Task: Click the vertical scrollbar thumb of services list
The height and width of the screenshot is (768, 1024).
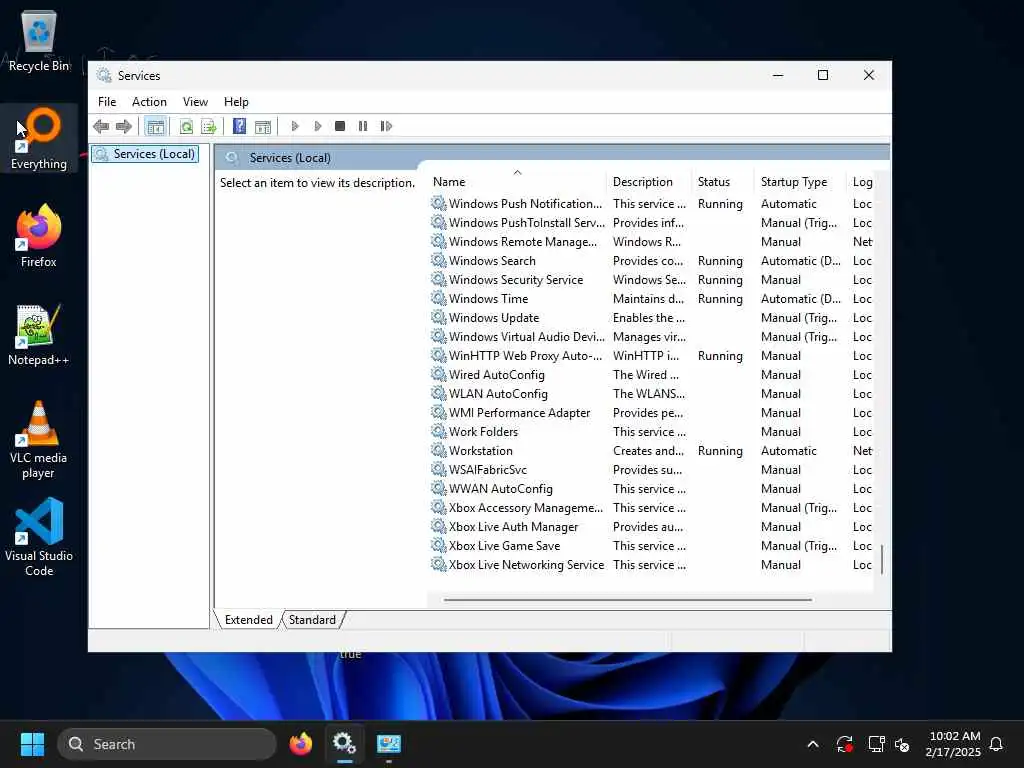Action: (x=882, y=559)
